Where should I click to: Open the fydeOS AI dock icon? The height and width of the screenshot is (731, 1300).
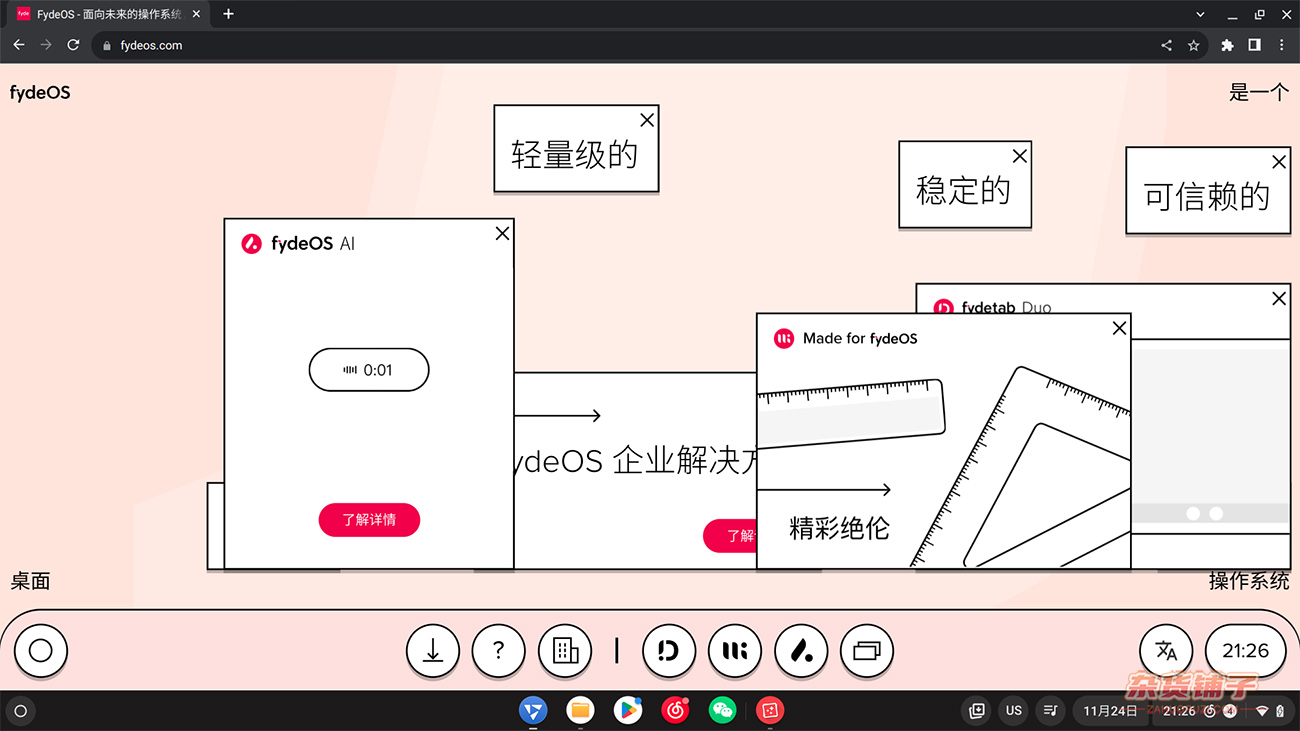801,651
